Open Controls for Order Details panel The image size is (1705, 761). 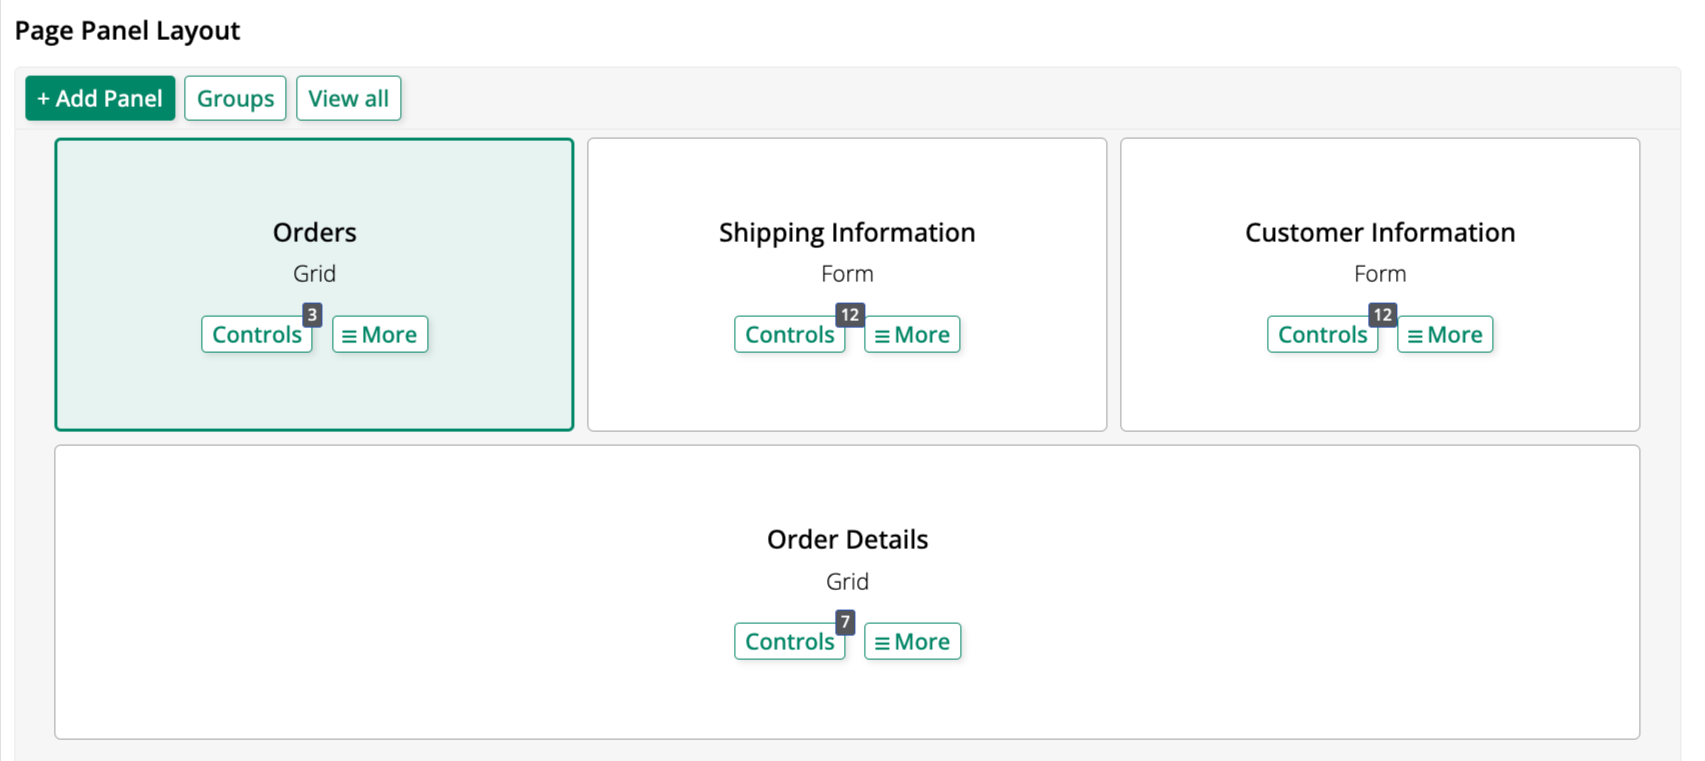789,642
